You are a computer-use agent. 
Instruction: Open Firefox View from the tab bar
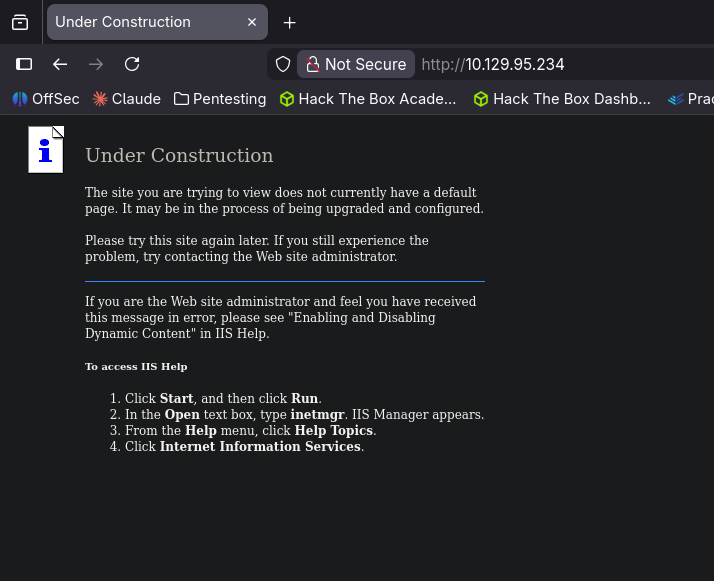coord(20,22)
